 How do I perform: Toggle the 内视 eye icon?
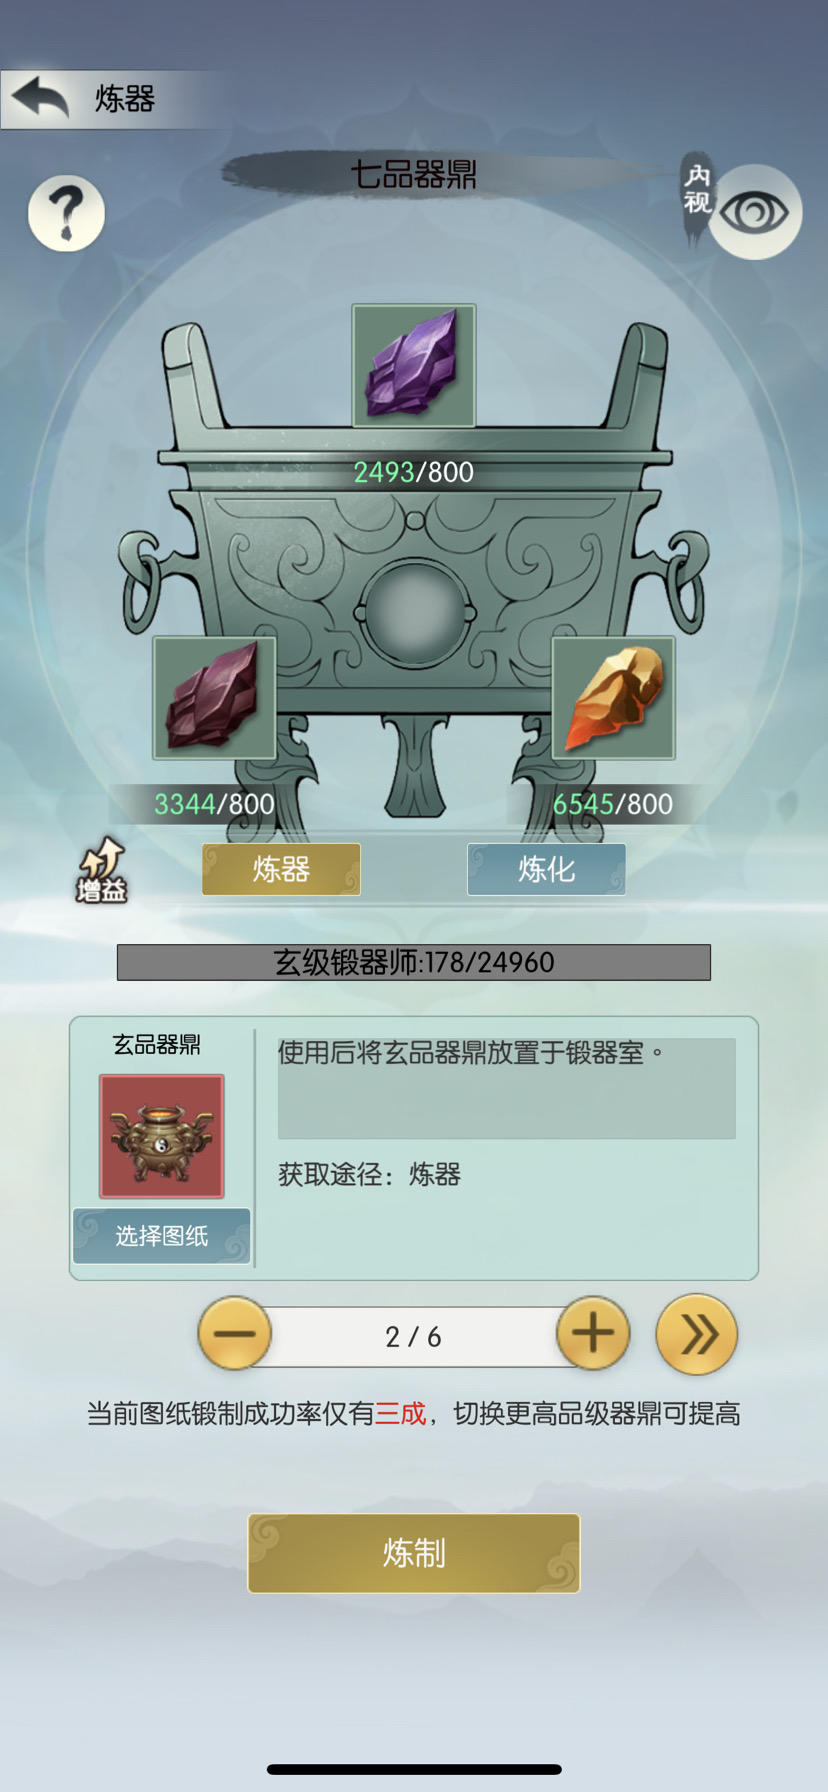pyautogui.click(x=755, y=212)
